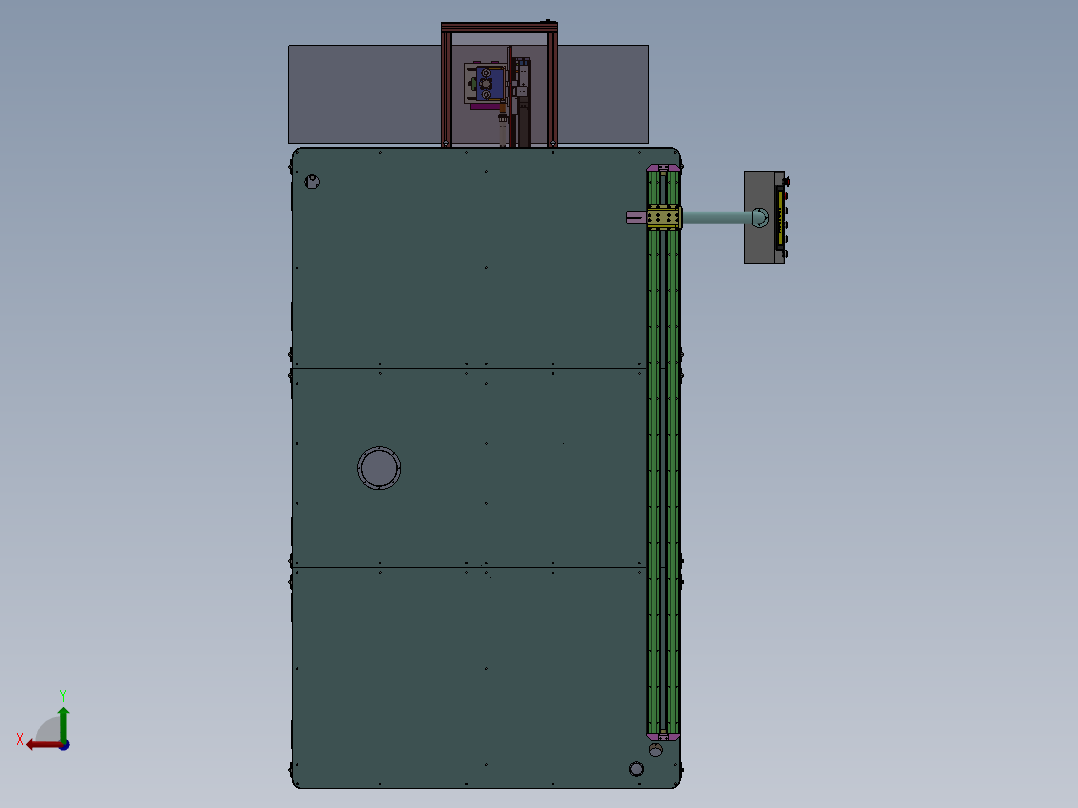Select the red-brown top crossbar of the frame
The image size is (1078, 808).
(499, 27)
